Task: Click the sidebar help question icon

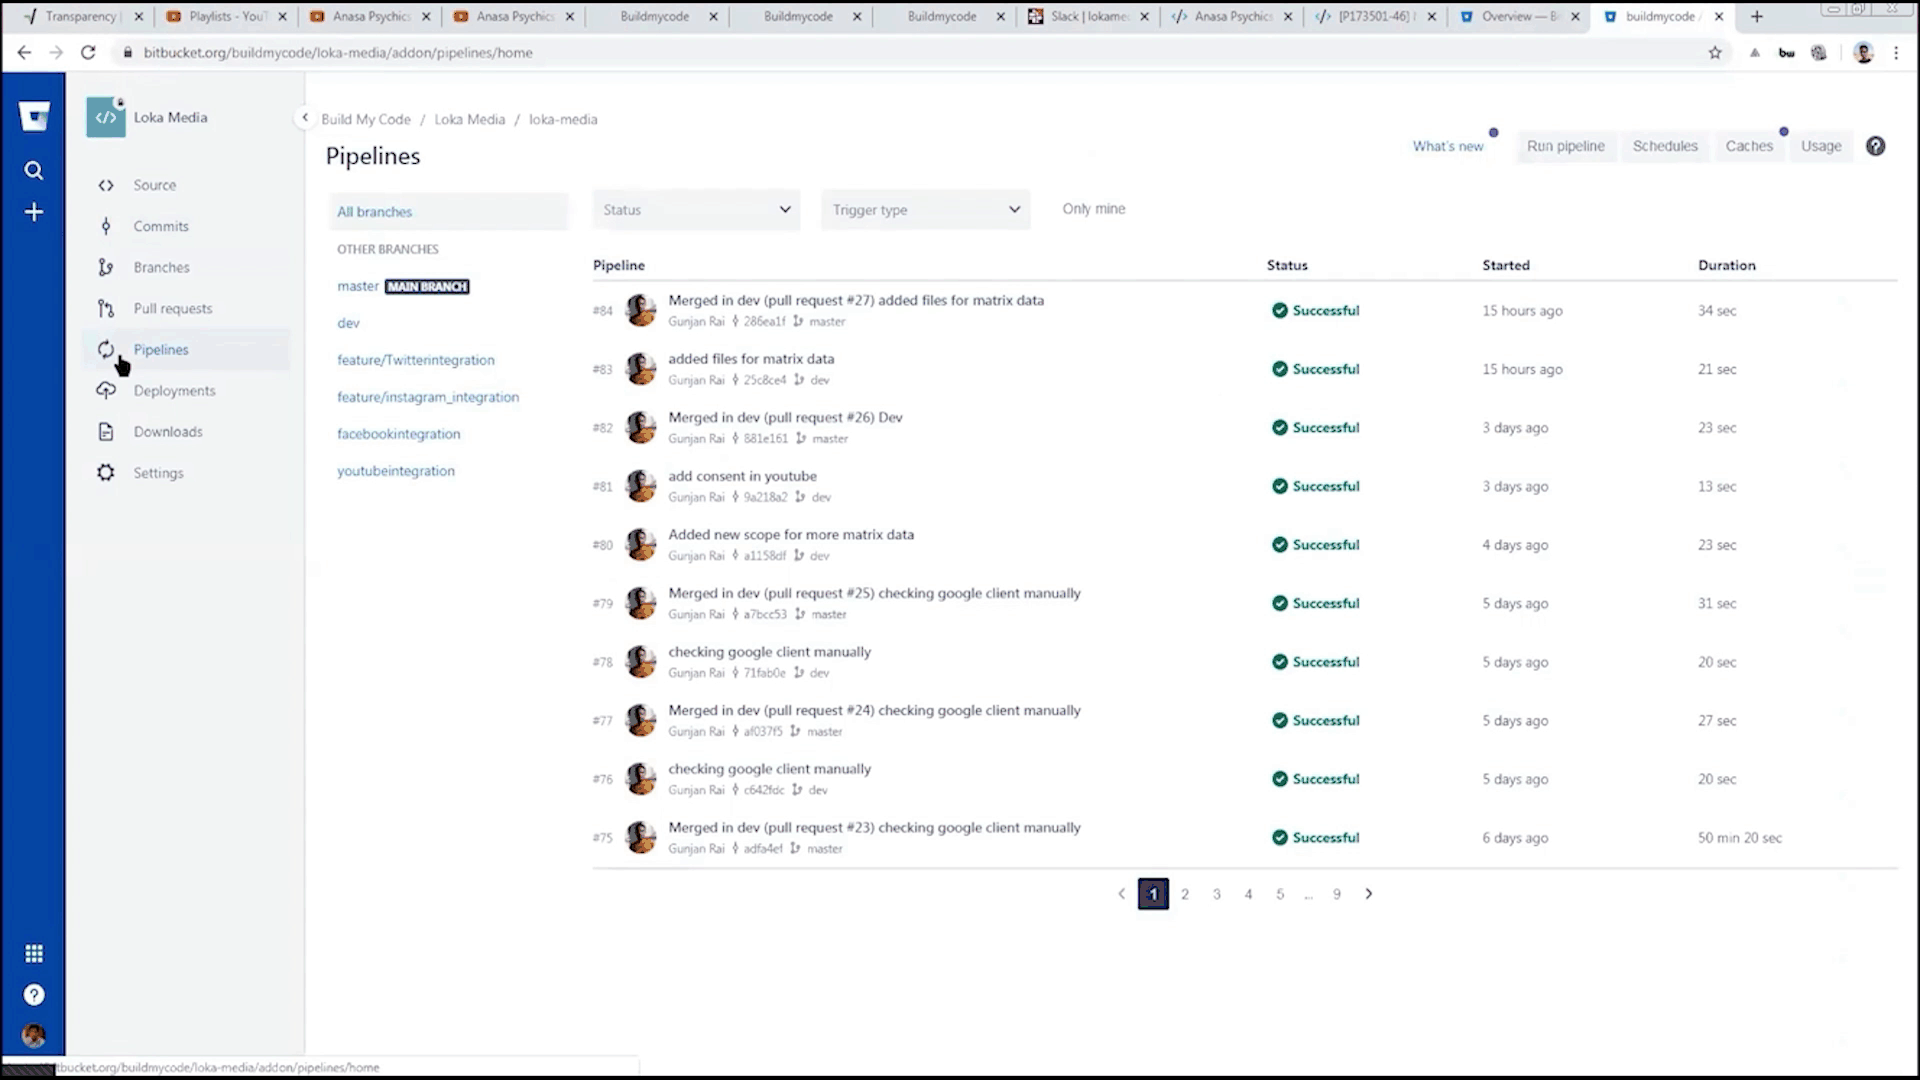Action: pos(34,995)
